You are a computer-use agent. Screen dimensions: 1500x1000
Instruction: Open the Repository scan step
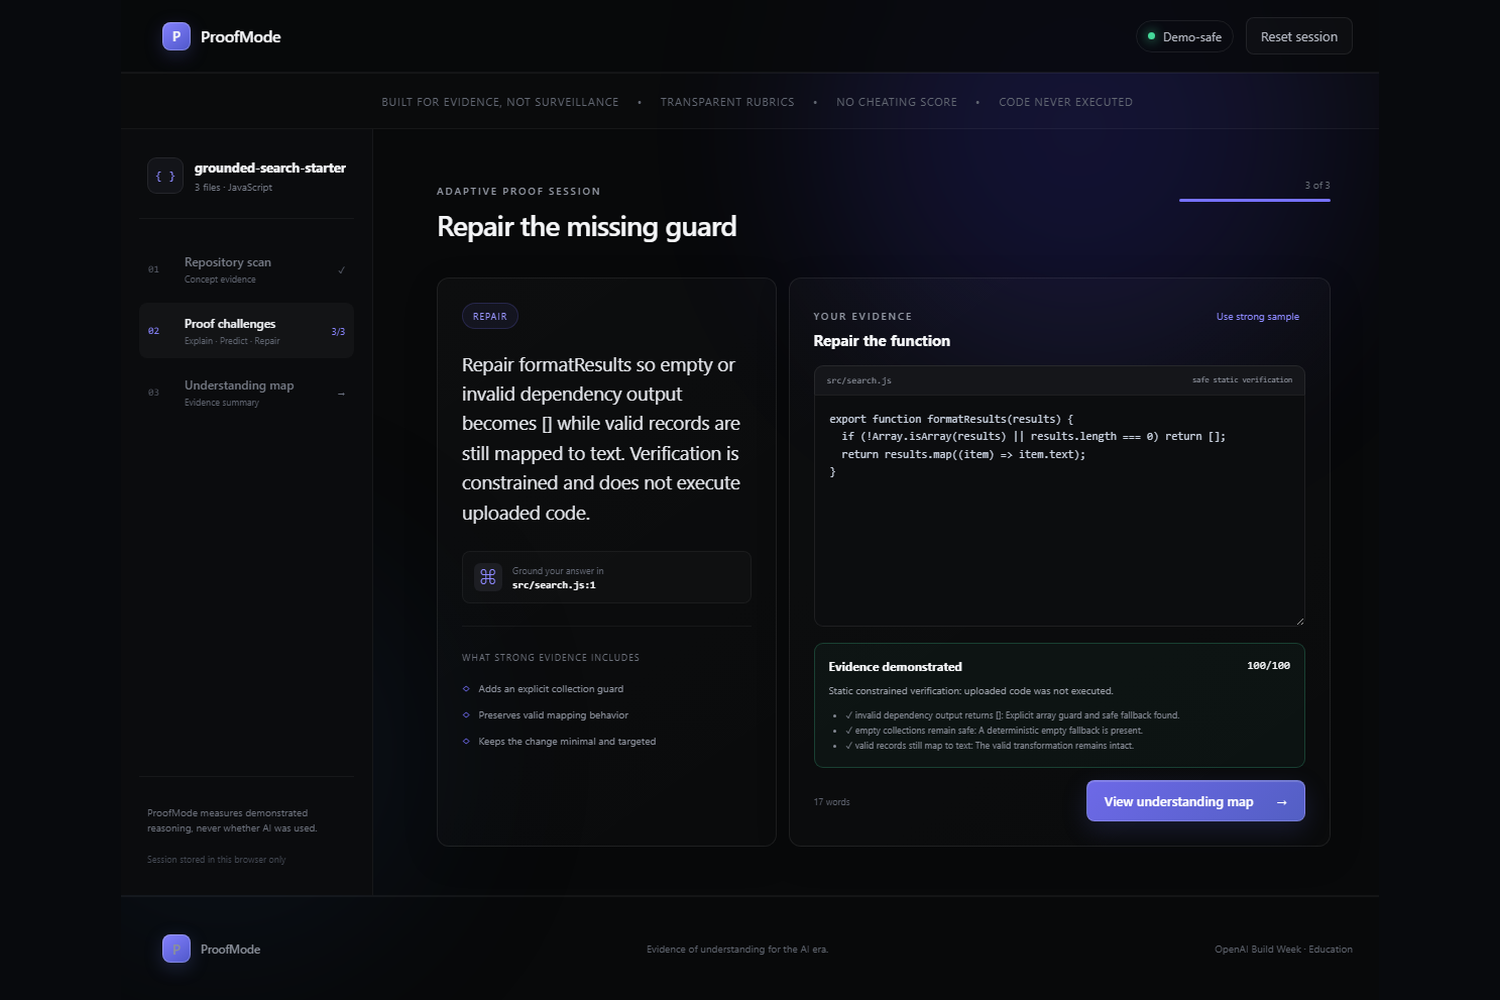point(247,270)
